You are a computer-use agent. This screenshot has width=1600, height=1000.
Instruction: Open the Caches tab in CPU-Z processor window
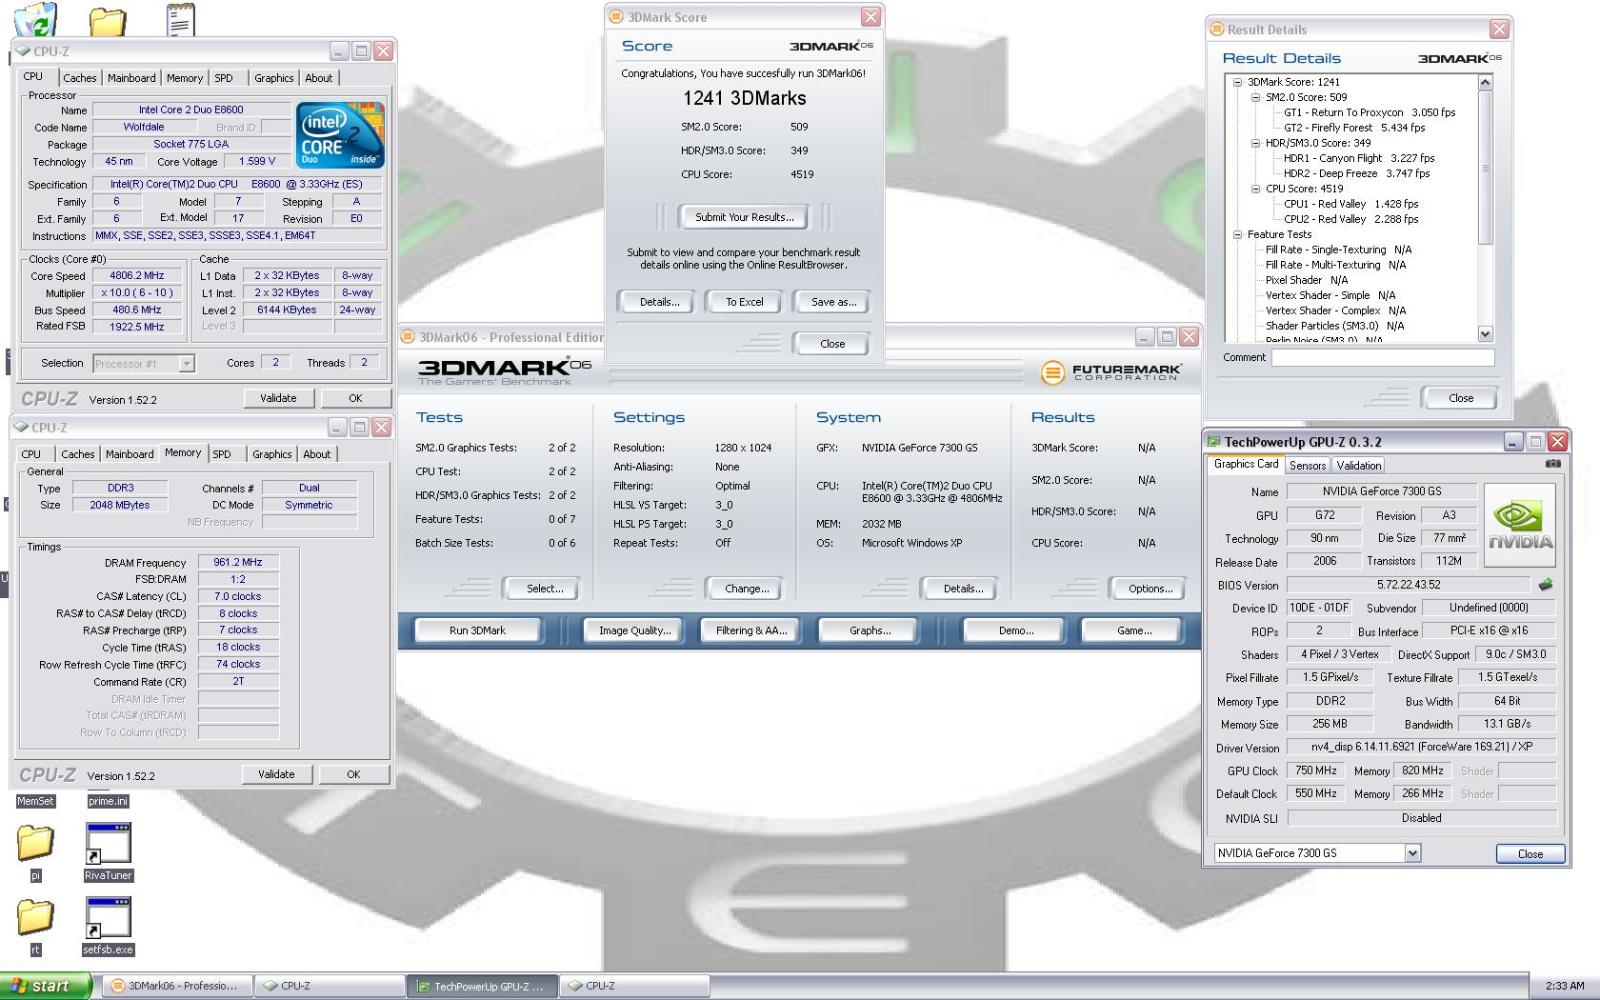pos(80,78)
